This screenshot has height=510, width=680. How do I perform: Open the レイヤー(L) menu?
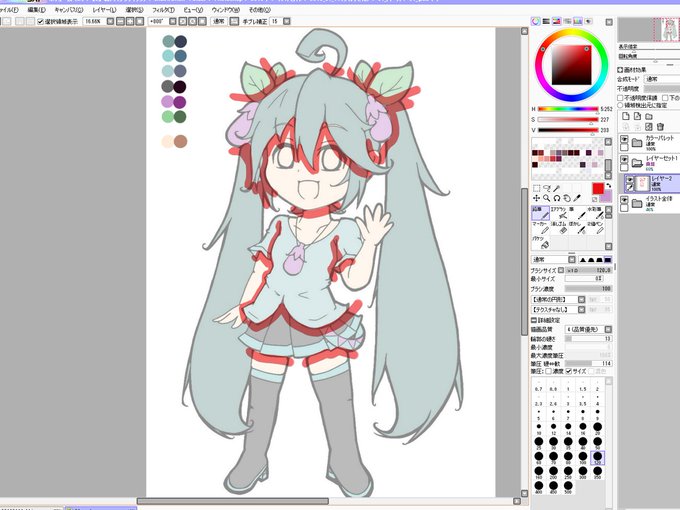pos(104,10)
